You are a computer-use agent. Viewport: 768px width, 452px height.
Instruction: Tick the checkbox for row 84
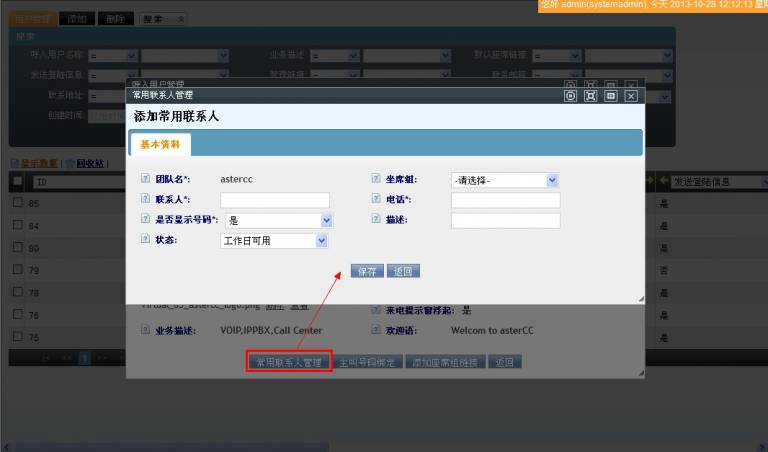18,225
